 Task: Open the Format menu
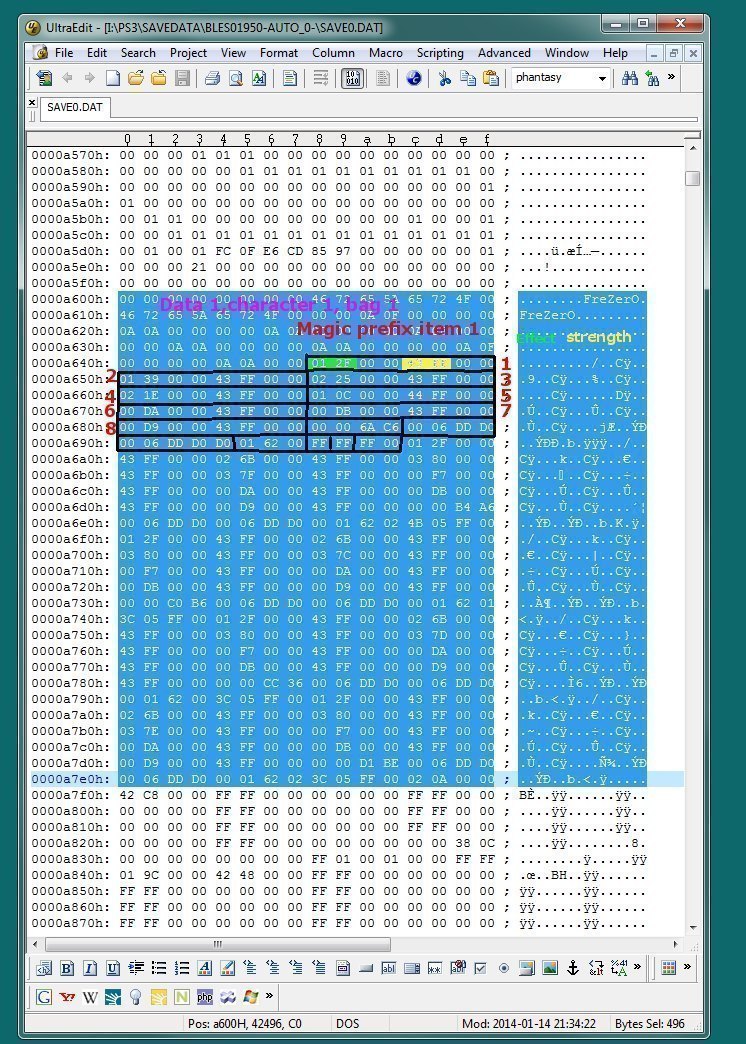278,53
